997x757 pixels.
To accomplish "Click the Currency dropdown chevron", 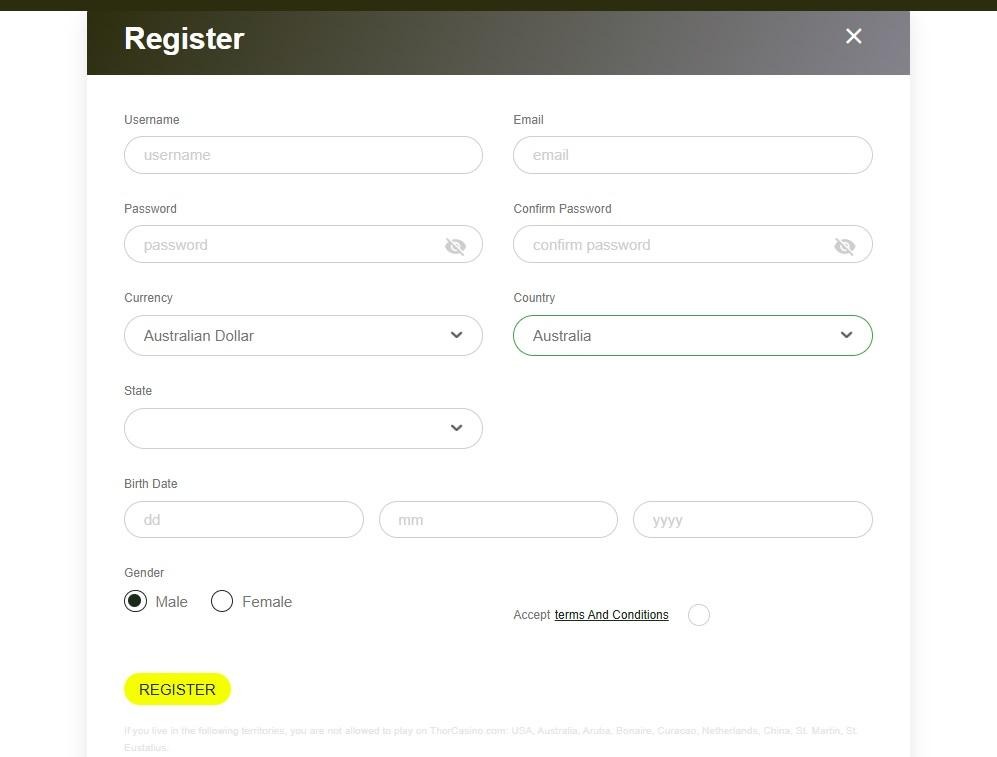I will point(456,335).
